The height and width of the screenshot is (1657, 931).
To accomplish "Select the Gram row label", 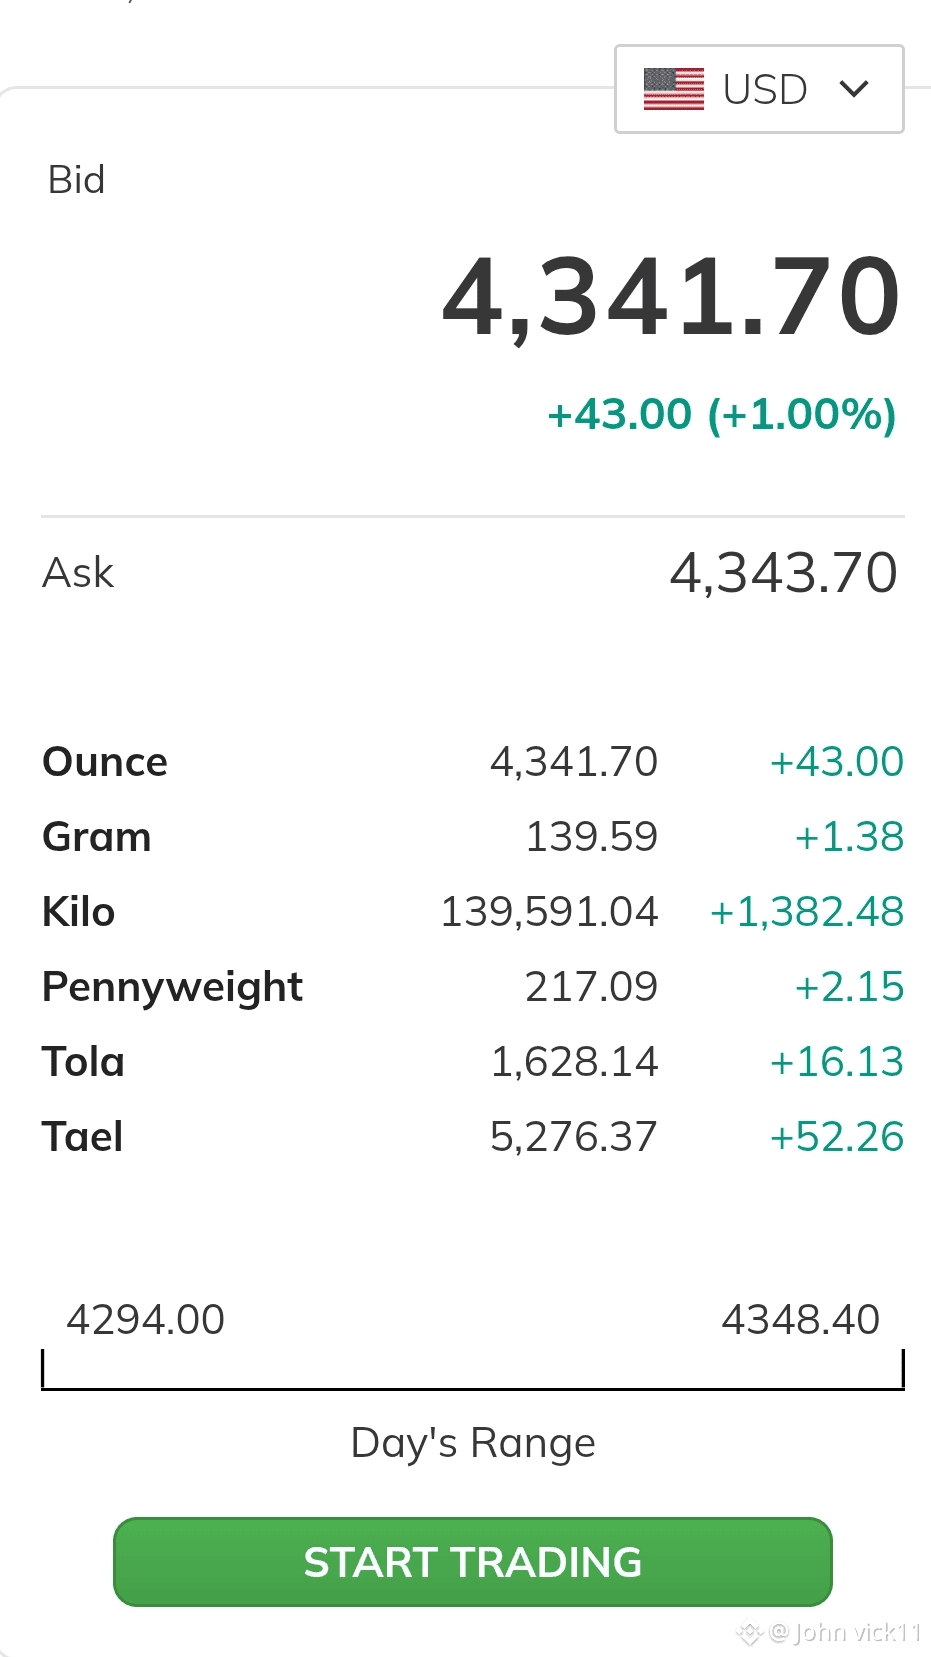I will [97, 837].
